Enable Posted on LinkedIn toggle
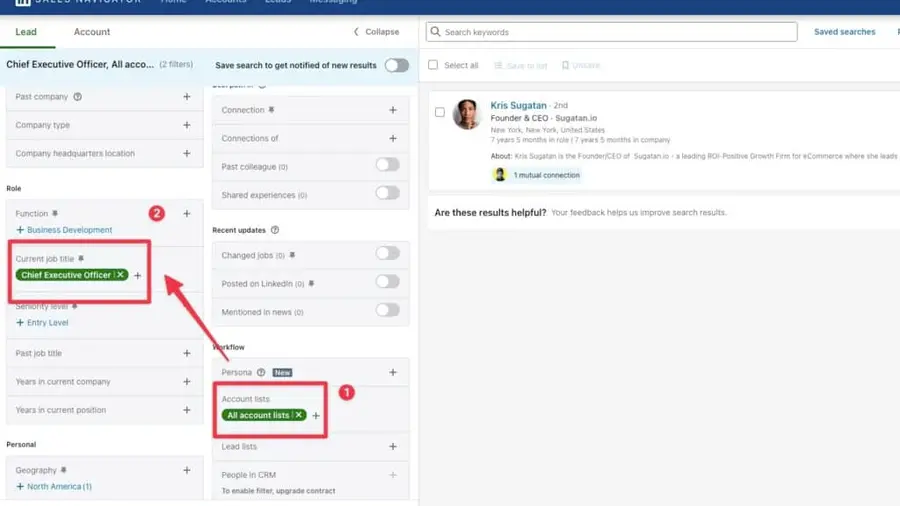Screen dimensions: 900x506 point(387,282)
